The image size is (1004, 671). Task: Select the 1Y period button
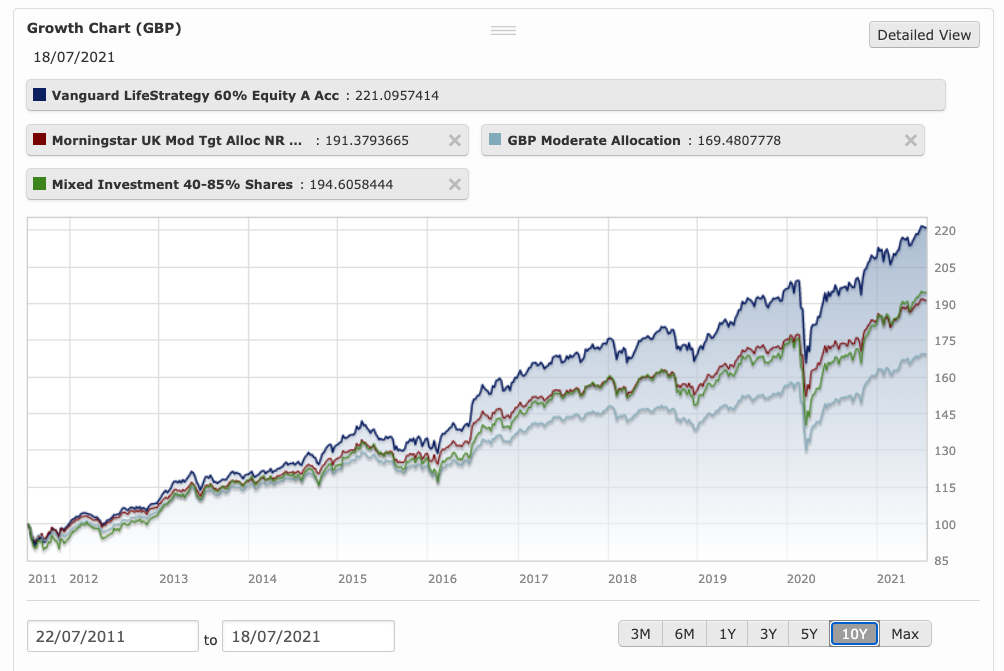(726, 633)
